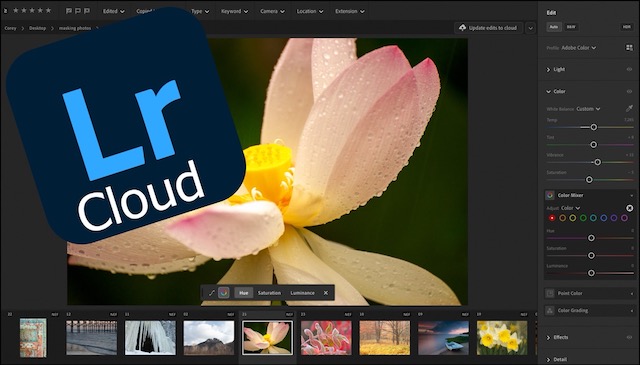Image resolution: width=640 pixels, height=365 pixels.
Task: Open the Keyword filter dropdown
Action: click(234, 11)
